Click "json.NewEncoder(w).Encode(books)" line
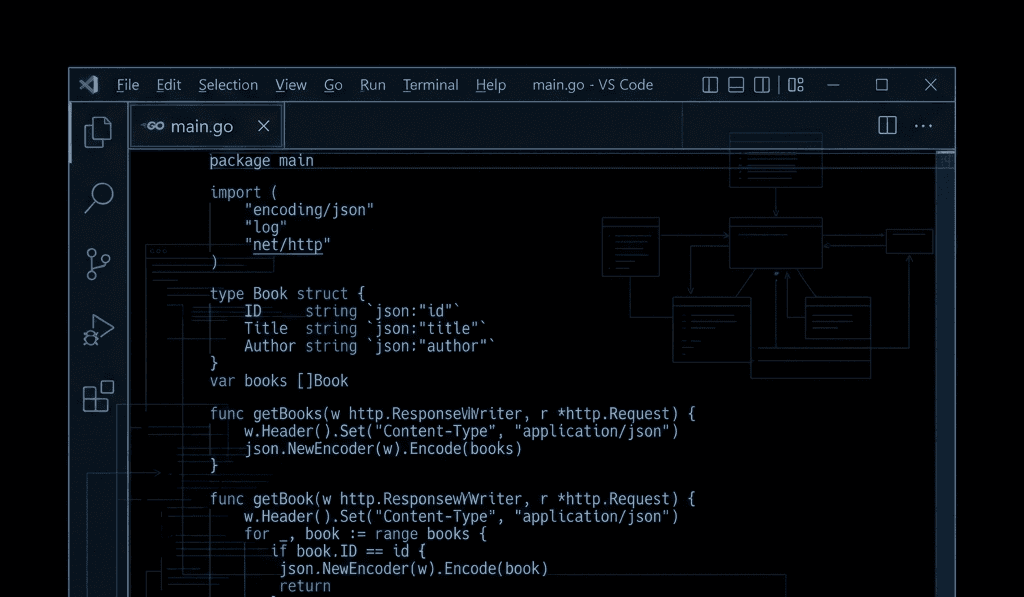Screen dimensions: 1024x597 point(383,449)
